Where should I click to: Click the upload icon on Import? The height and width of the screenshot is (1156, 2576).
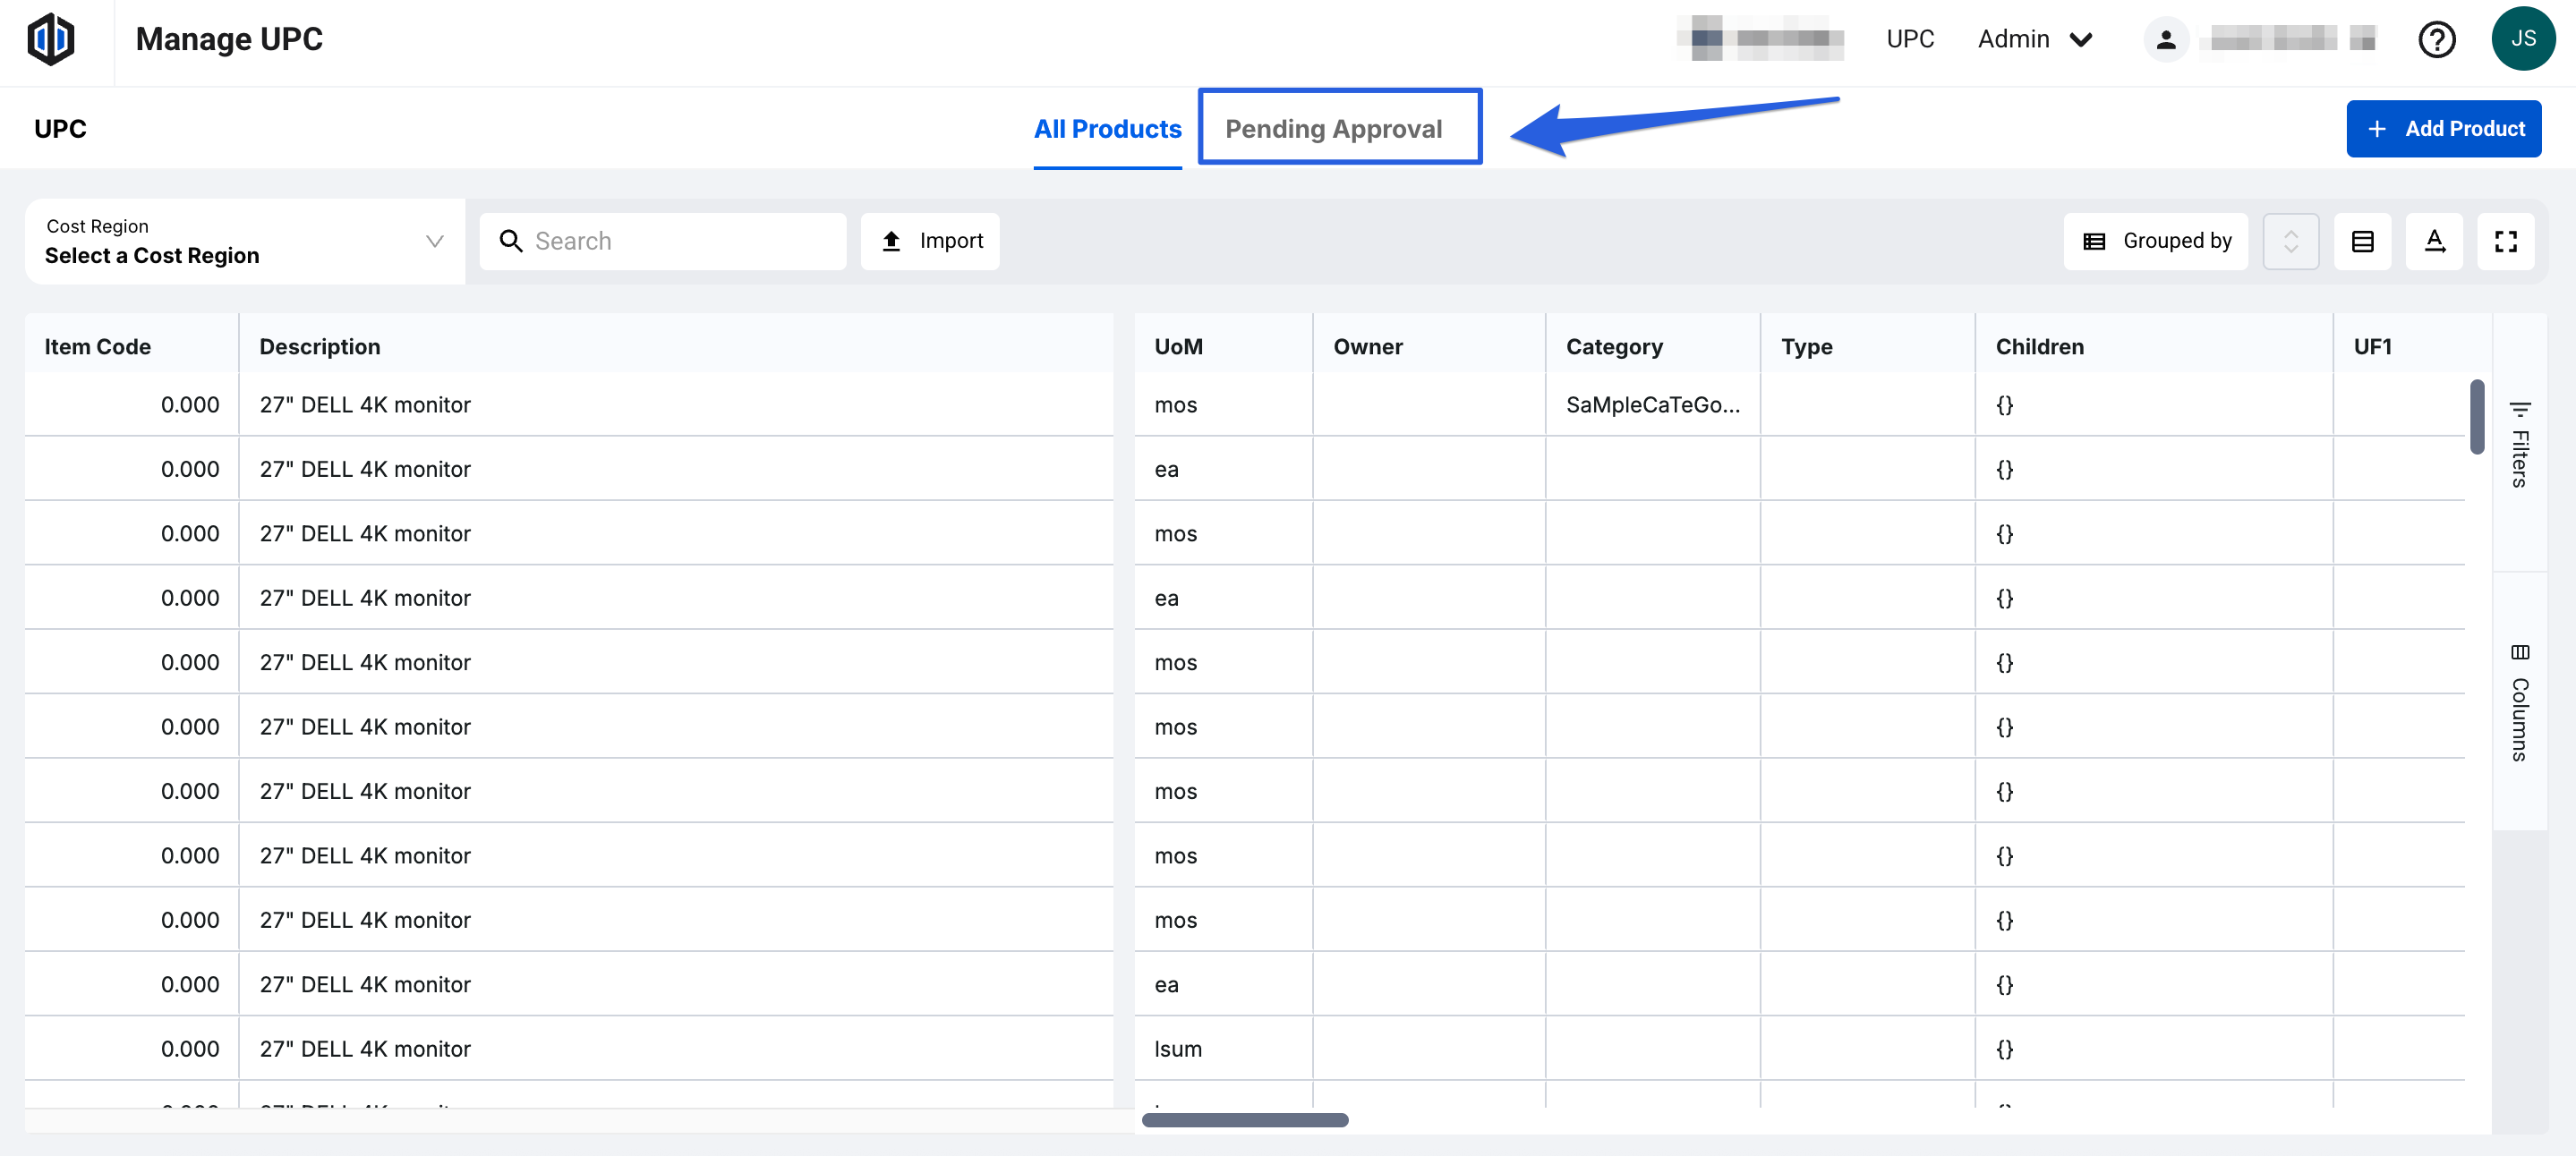coord(891,241)
